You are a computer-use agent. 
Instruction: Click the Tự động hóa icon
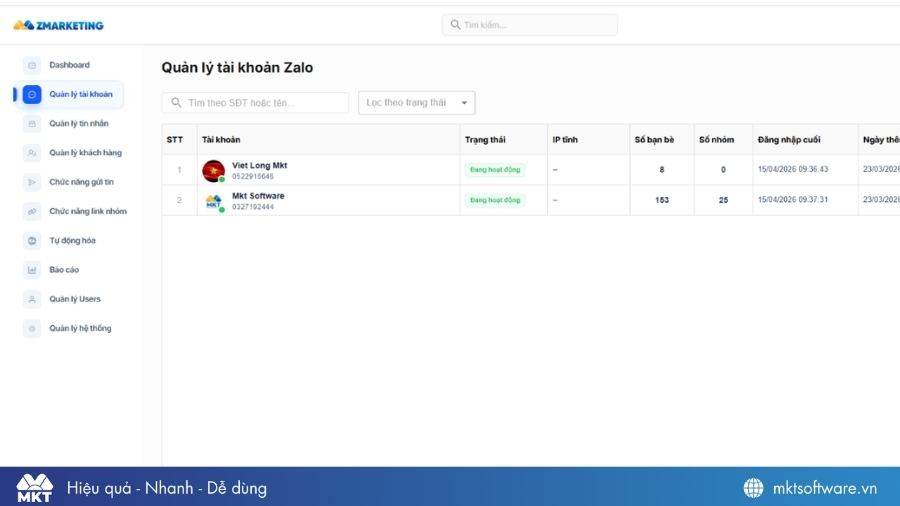(x=32, y=241)
